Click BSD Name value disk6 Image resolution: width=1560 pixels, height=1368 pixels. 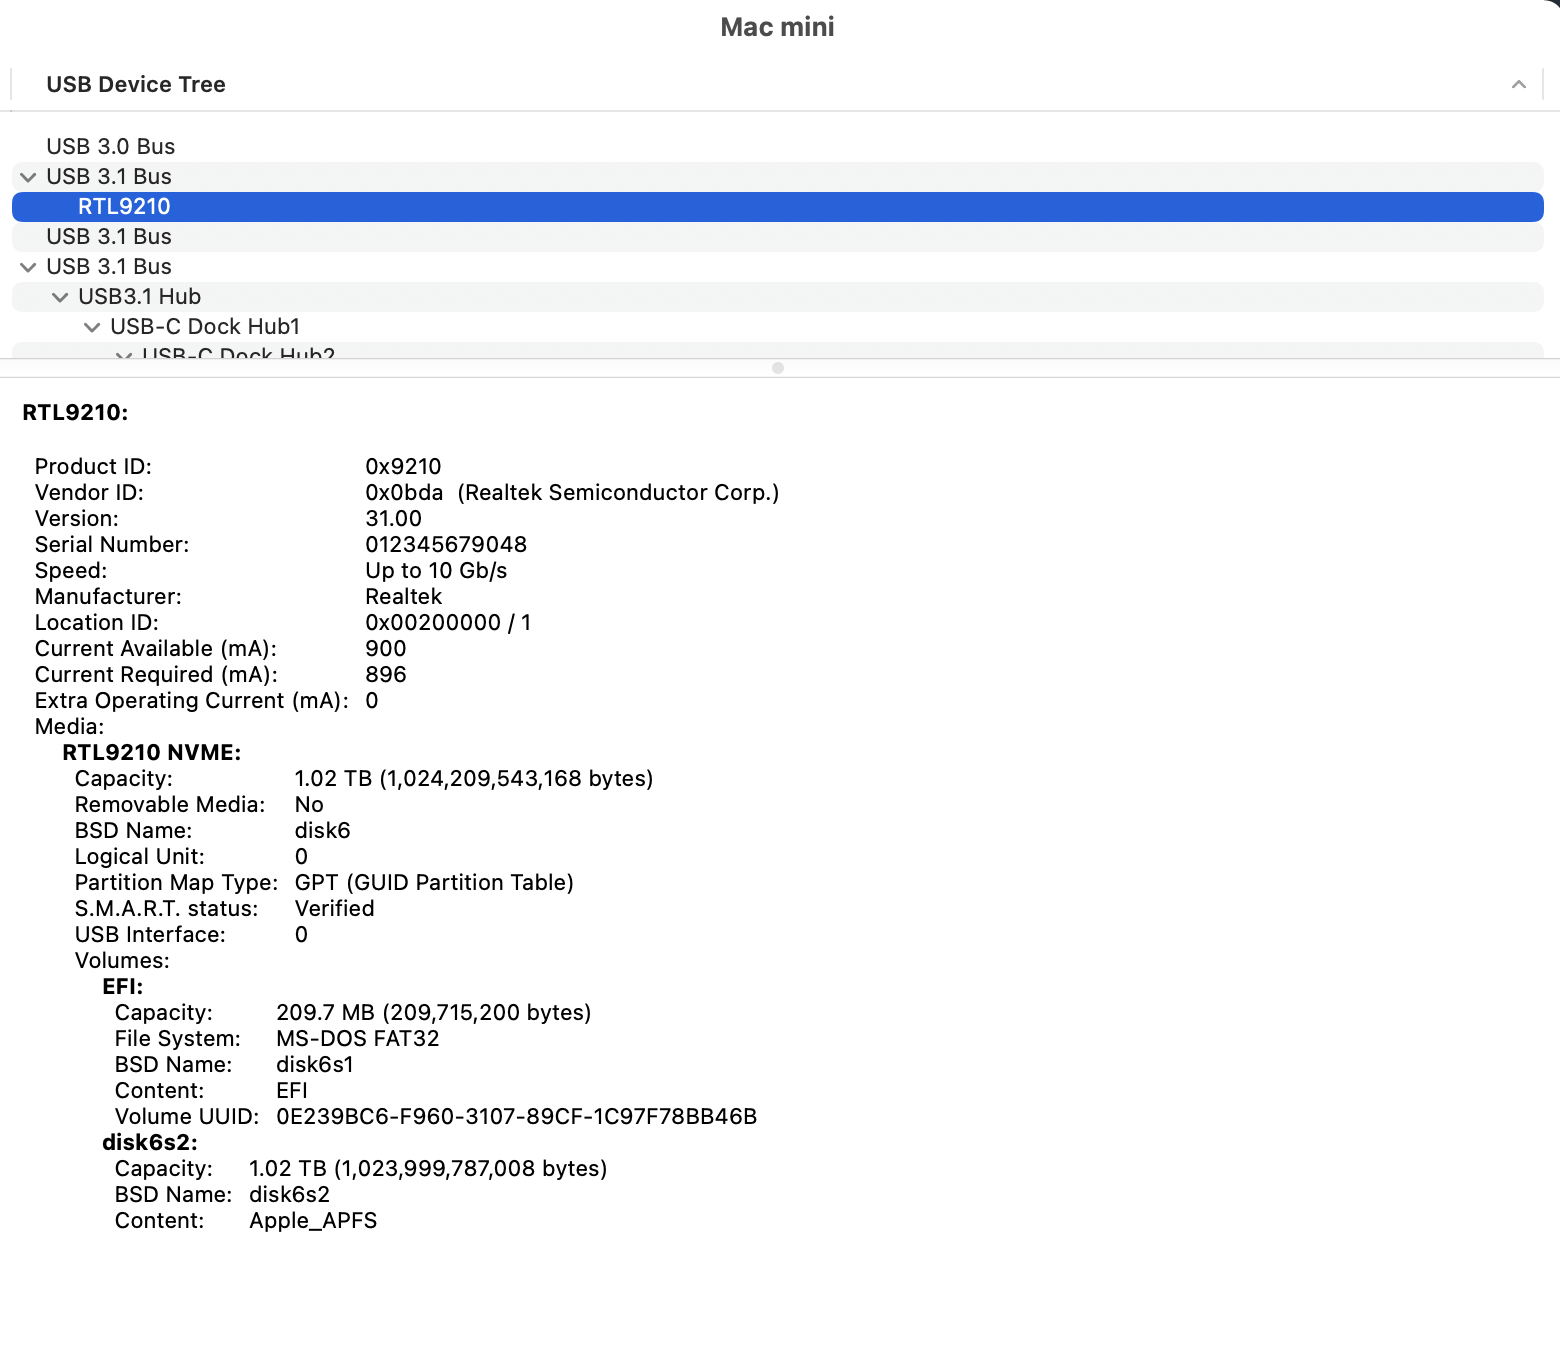tap(322, 831)
